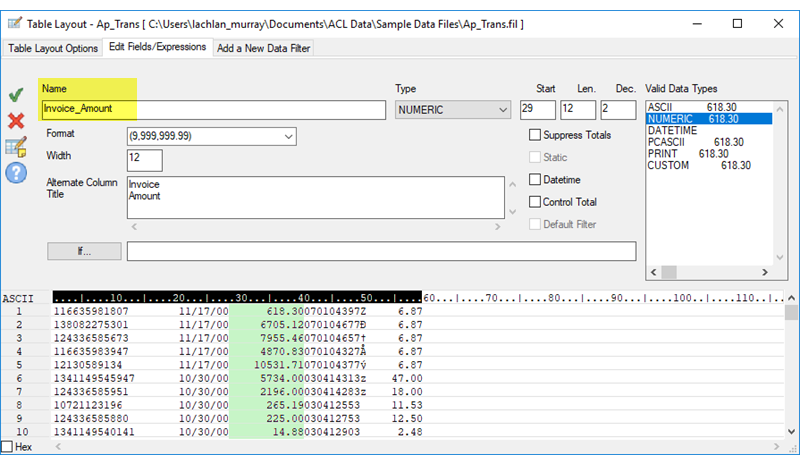Viewport: 800px width, 455px height.
Task: Click the Table Layout window title icon
Action: pyautogui.click(x=15, y=22)
